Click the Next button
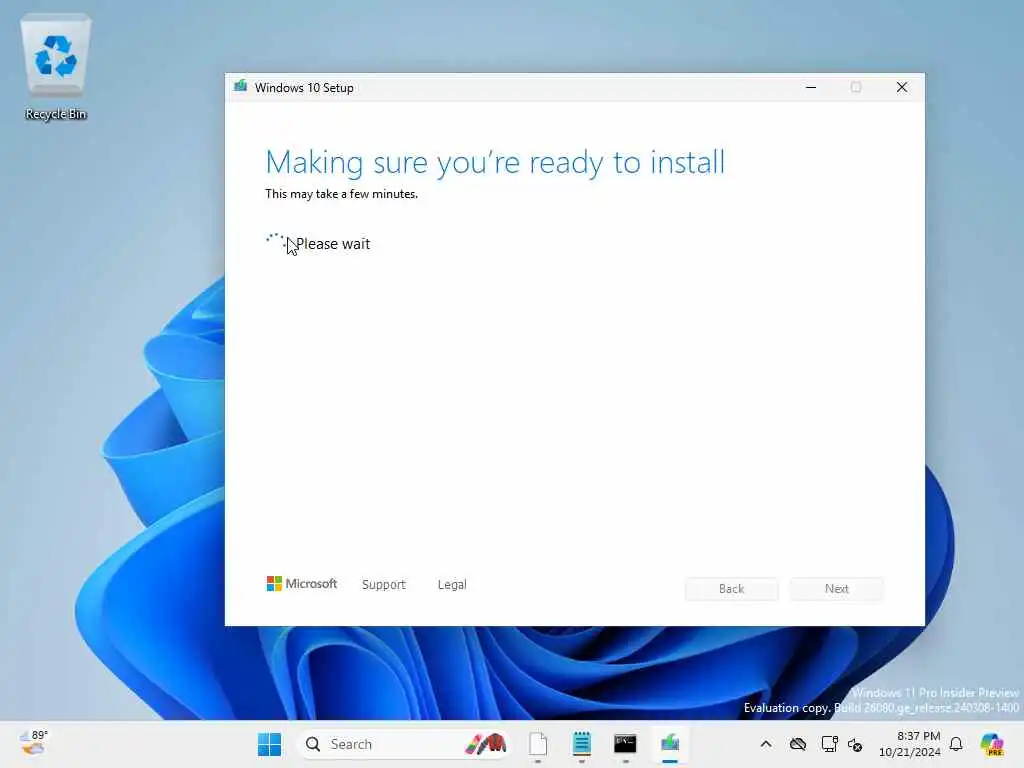Viewport: 1024px width, 768px height. click(x=837, y=588)
